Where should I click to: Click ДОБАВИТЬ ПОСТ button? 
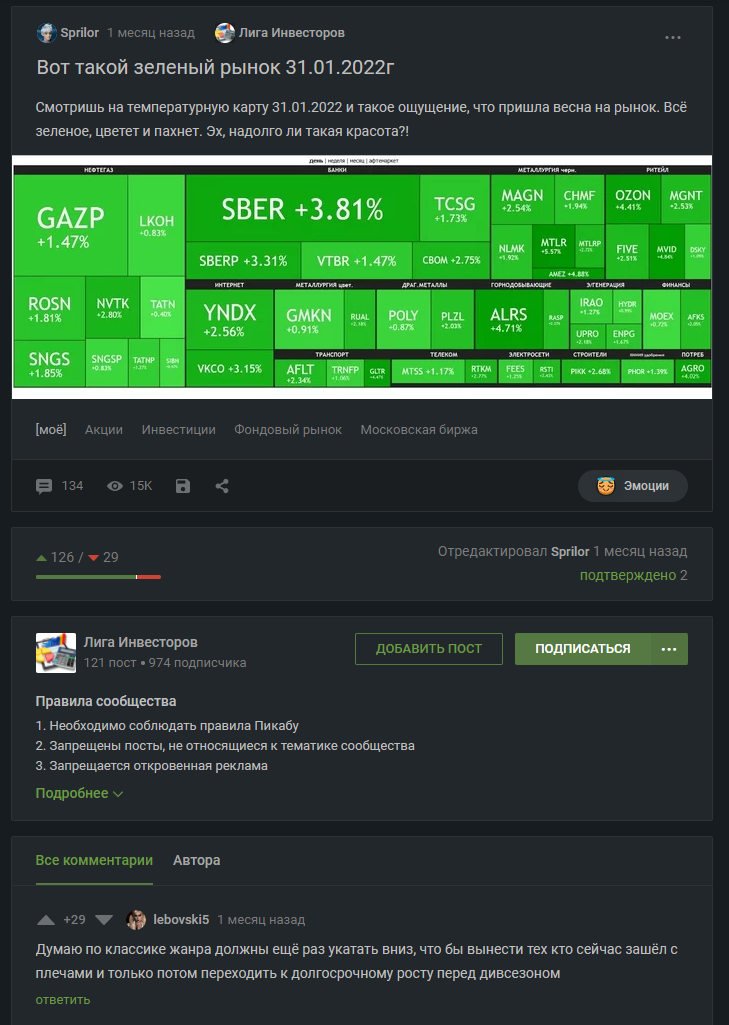[x=429, y=648]
